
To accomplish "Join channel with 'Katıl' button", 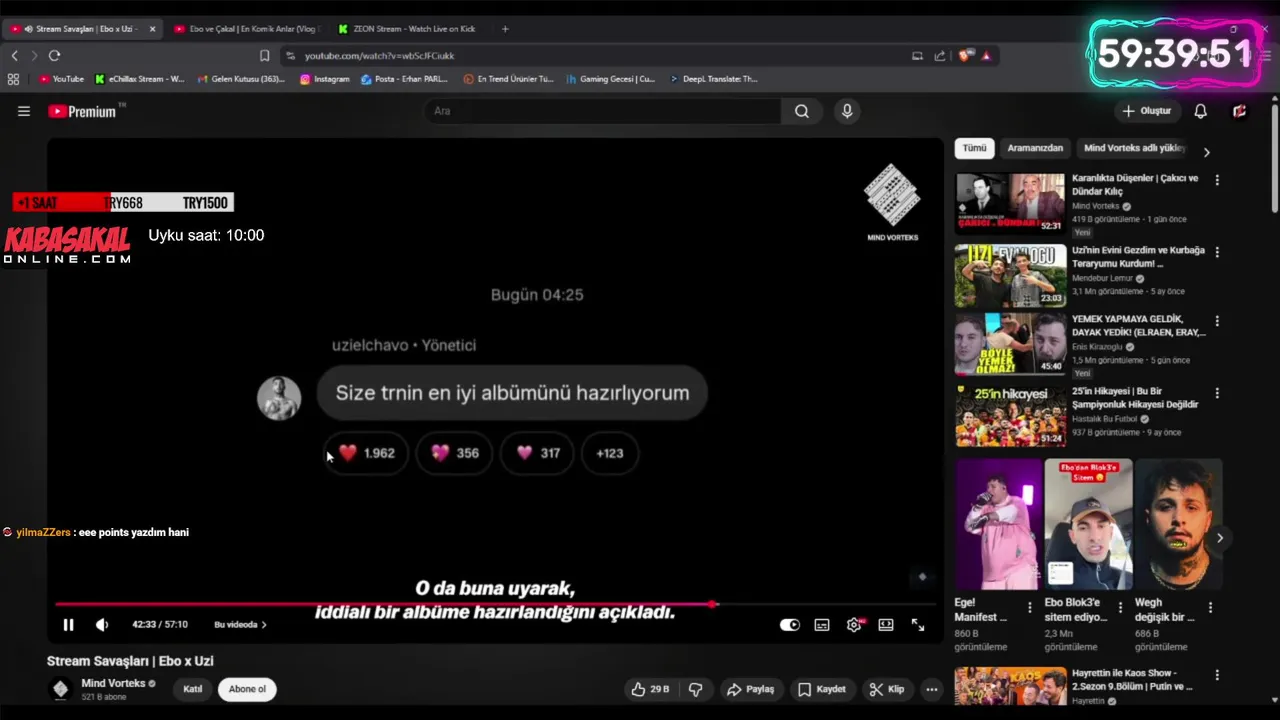I will (192, 689).
